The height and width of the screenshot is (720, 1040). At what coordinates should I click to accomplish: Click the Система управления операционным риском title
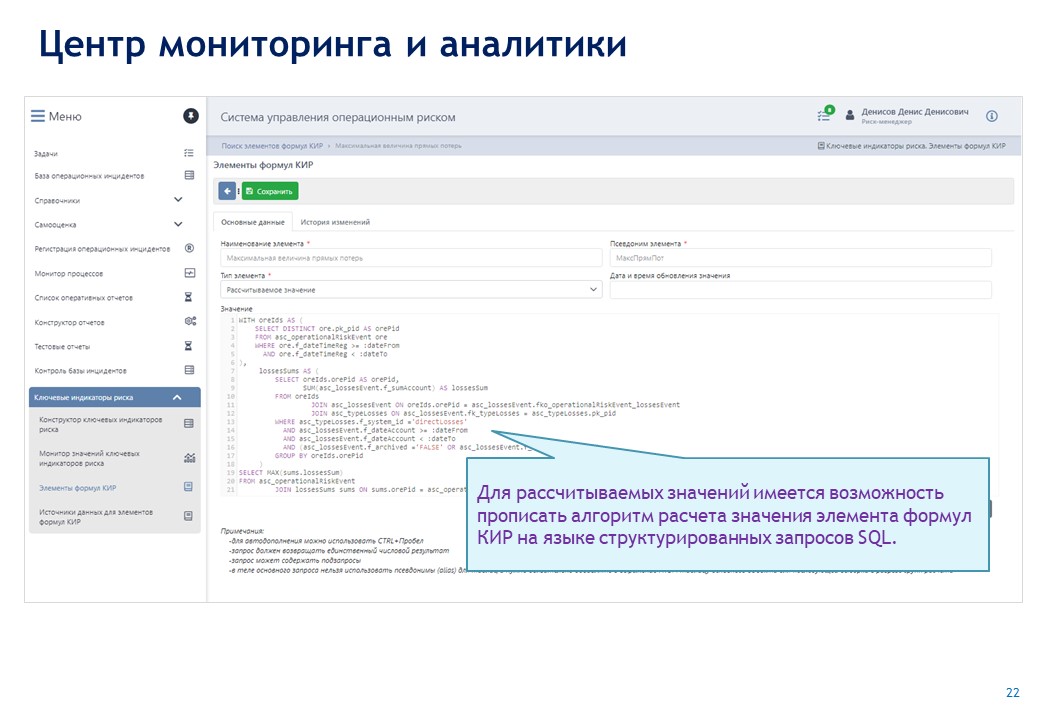(x=338, y=117)
